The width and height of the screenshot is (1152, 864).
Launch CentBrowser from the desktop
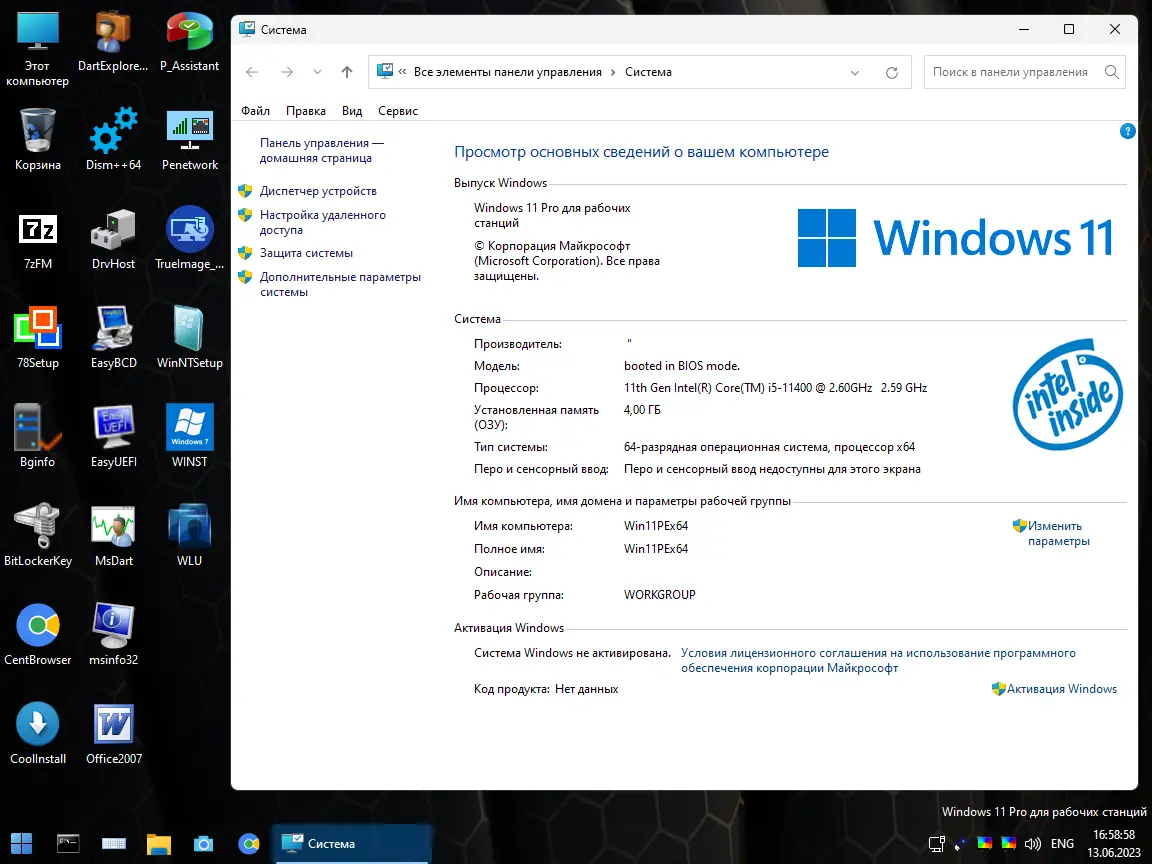37,635
